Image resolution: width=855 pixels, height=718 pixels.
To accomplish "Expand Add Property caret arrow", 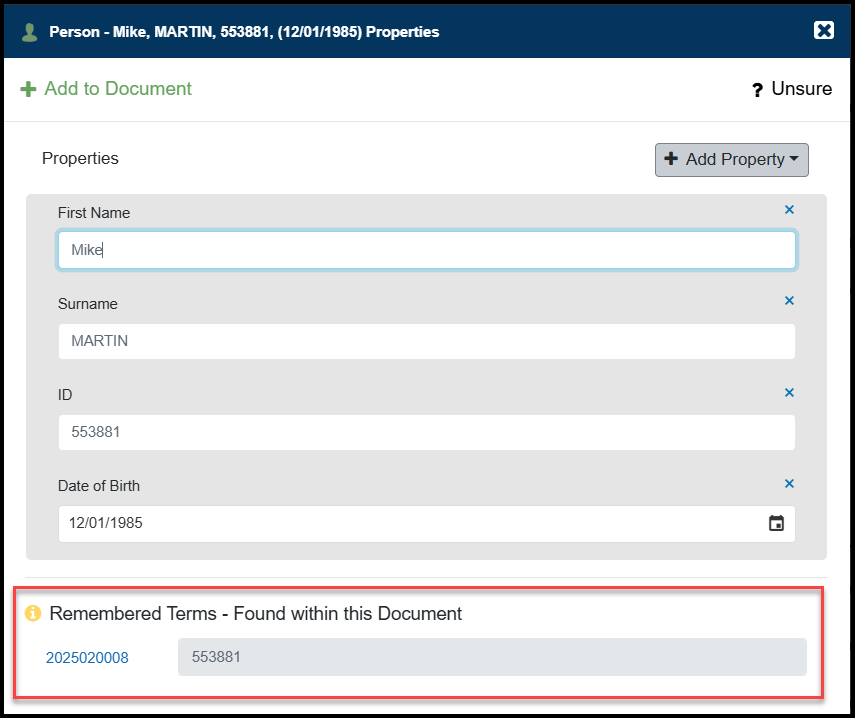I will (794, 159).
